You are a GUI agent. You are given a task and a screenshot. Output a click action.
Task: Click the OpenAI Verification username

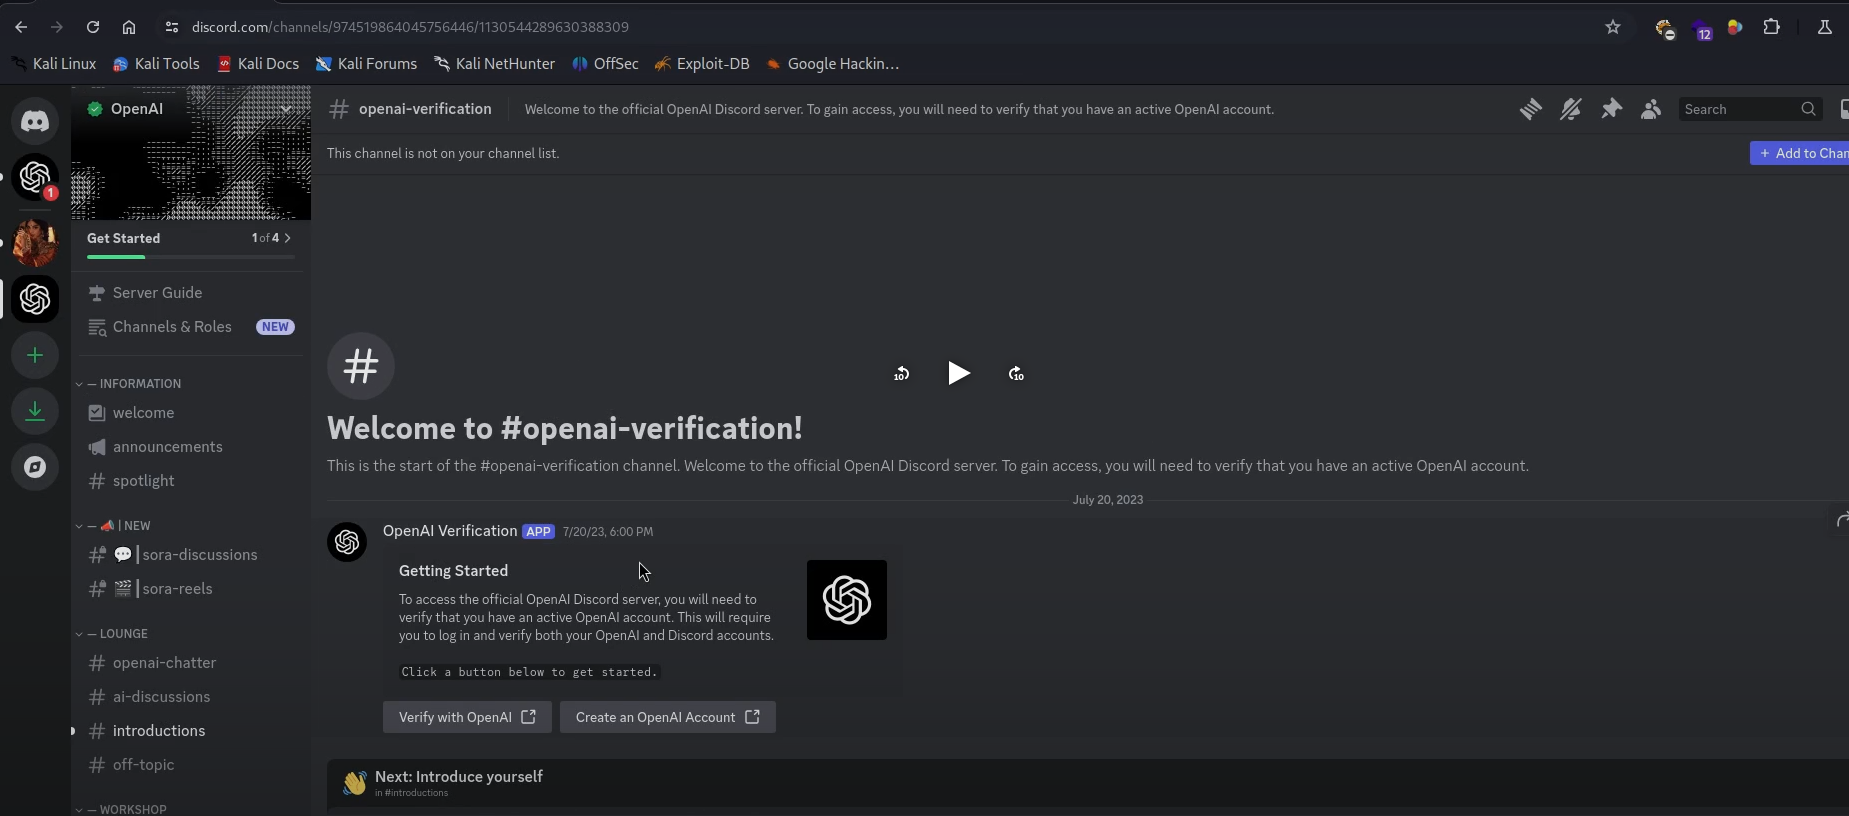450,531
